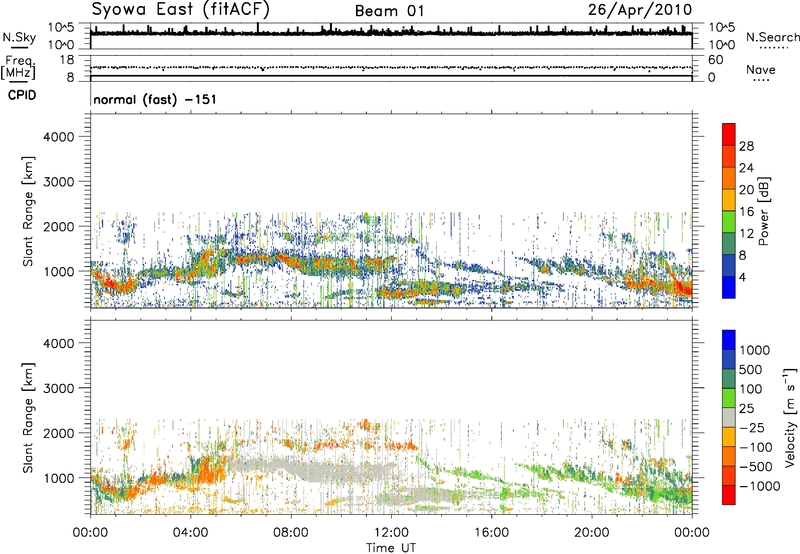800x554 pixels.
Task: Click the bright blue top segment of Velocity colorbar
Action: coord(729,340)
